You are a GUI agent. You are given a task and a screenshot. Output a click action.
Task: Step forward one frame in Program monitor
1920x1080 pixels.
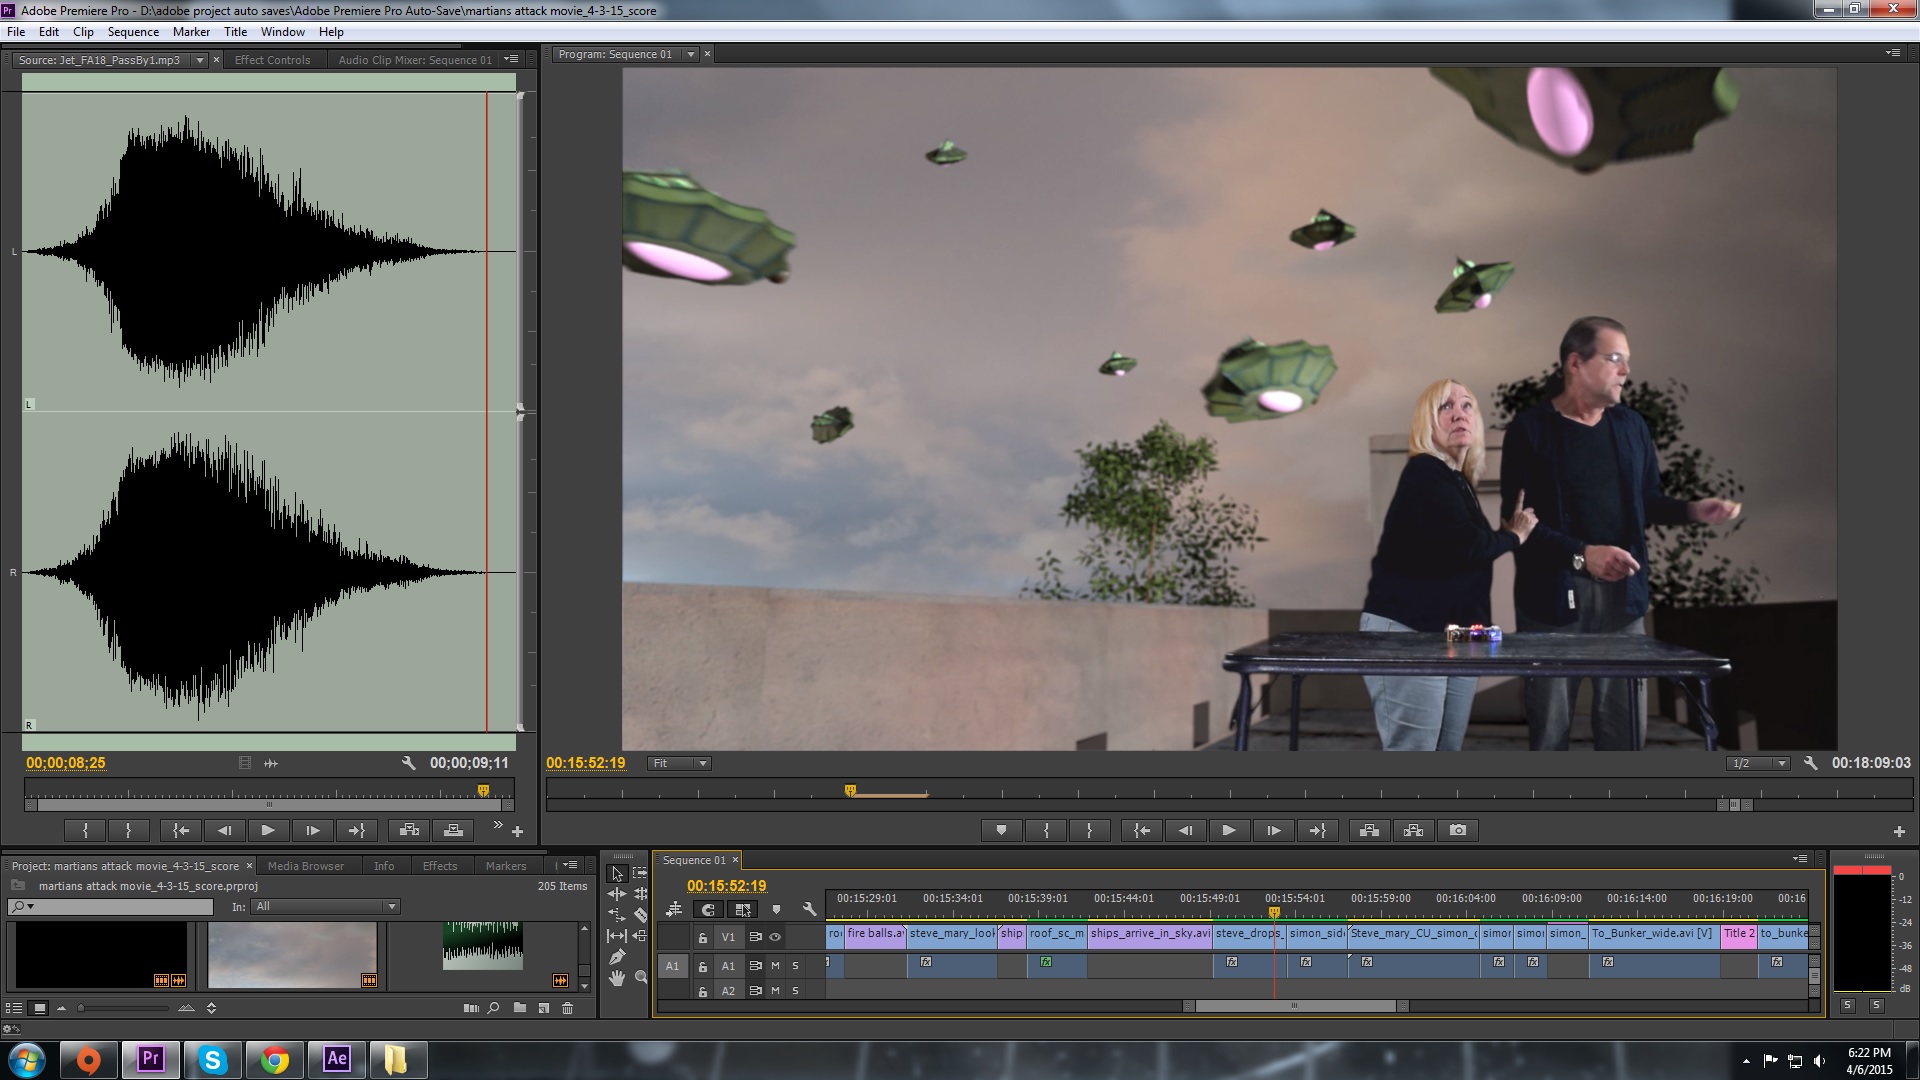coord(1273,830)
